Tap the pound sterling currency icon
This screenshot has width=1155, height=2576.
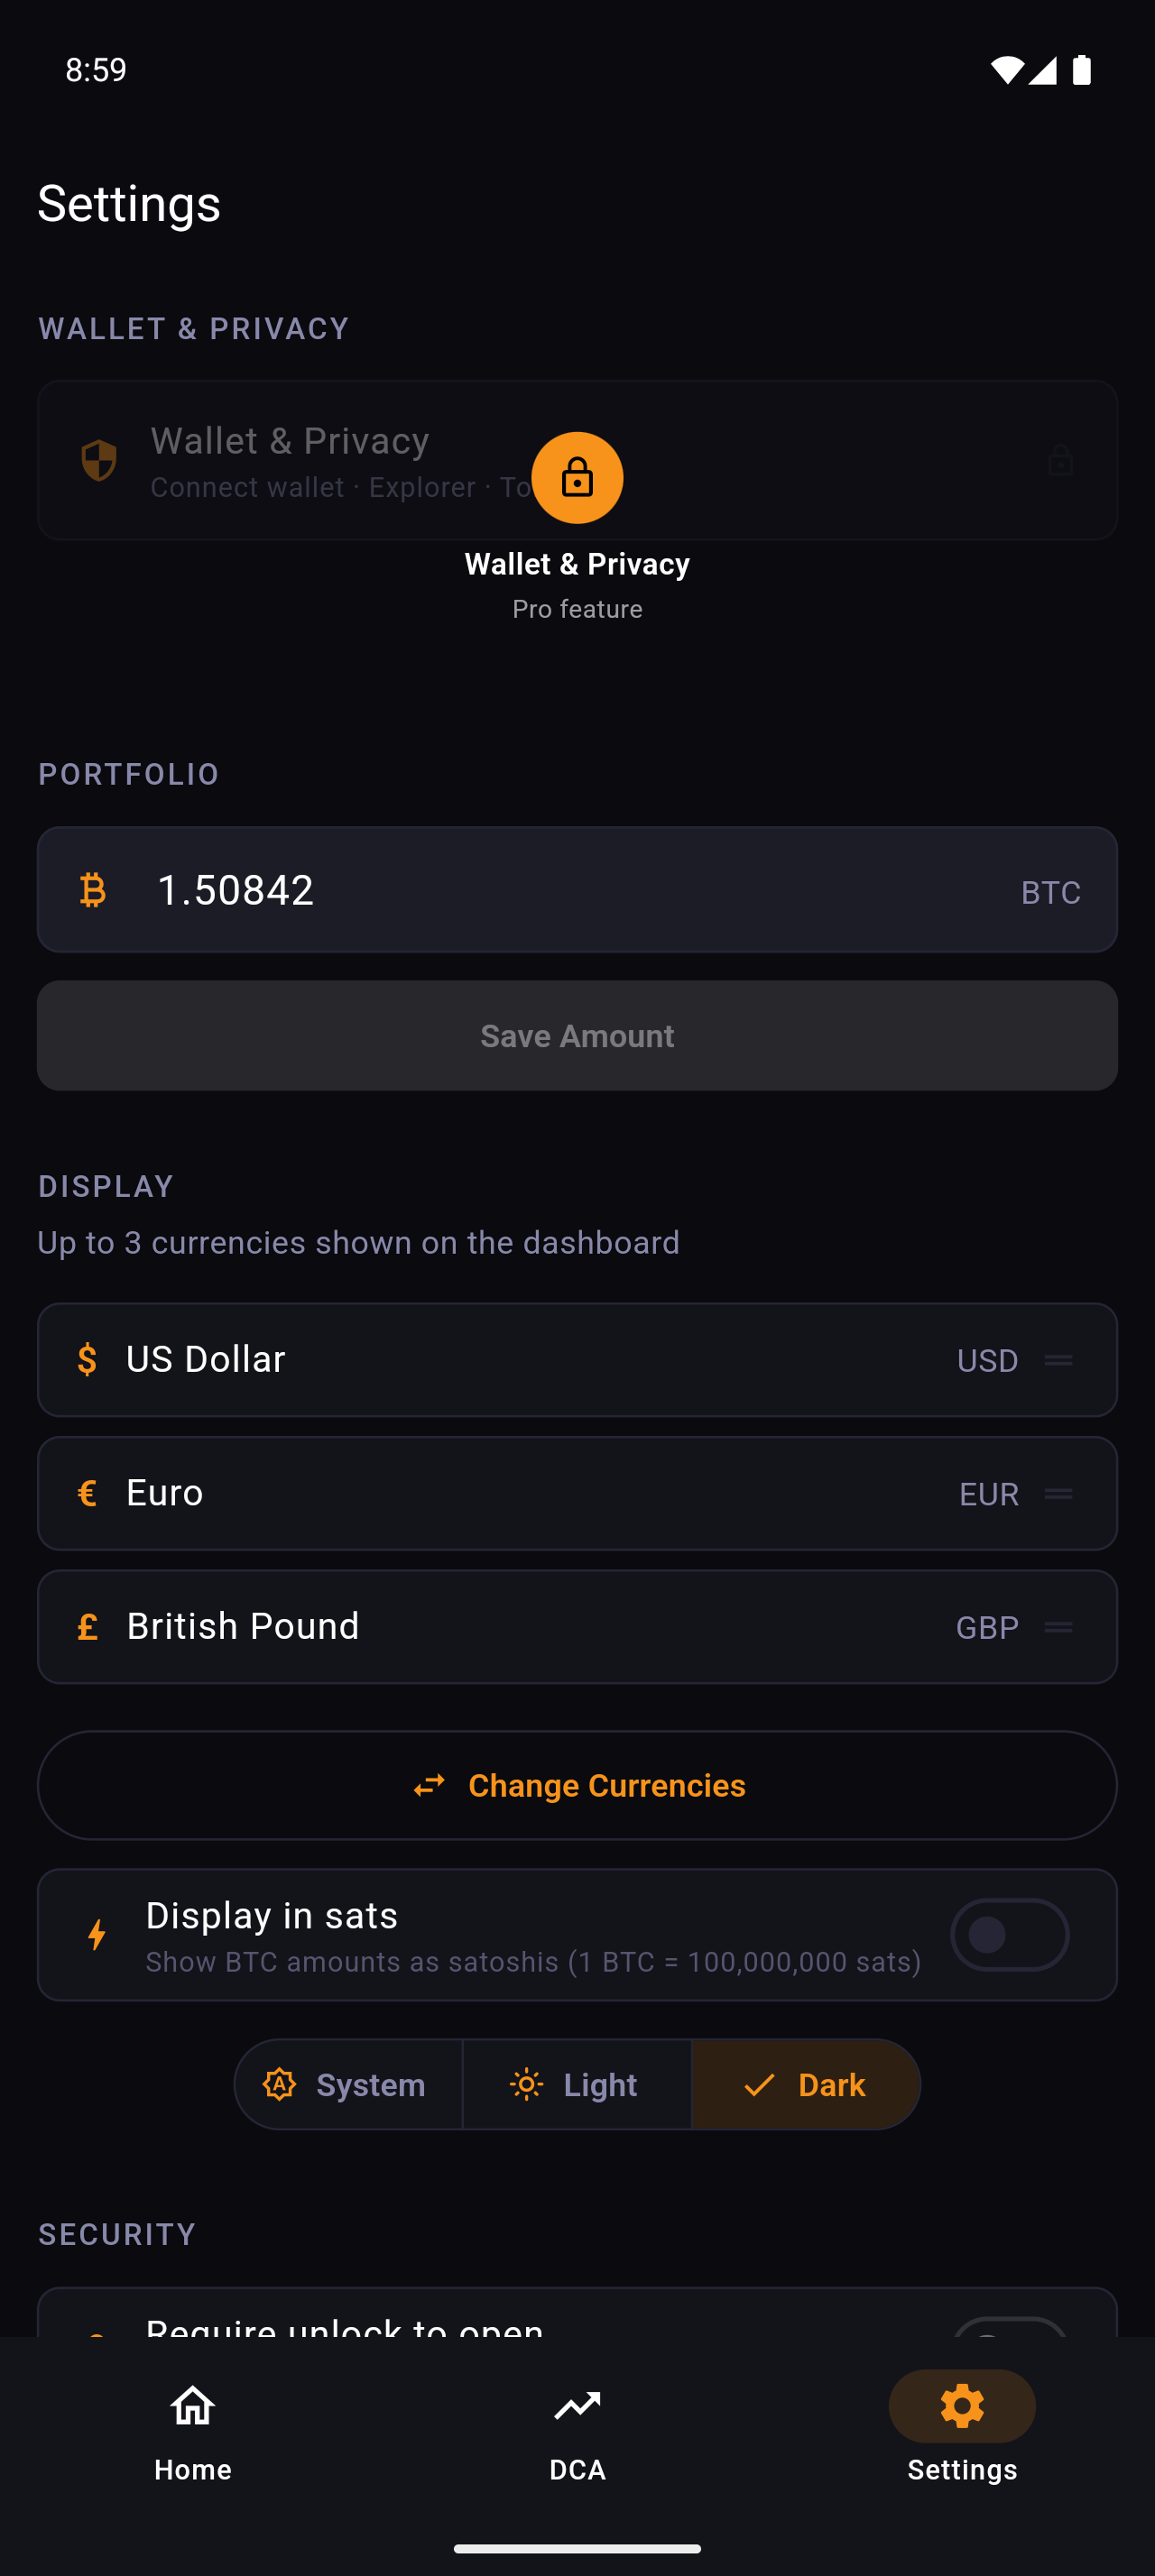(88, 1627)
